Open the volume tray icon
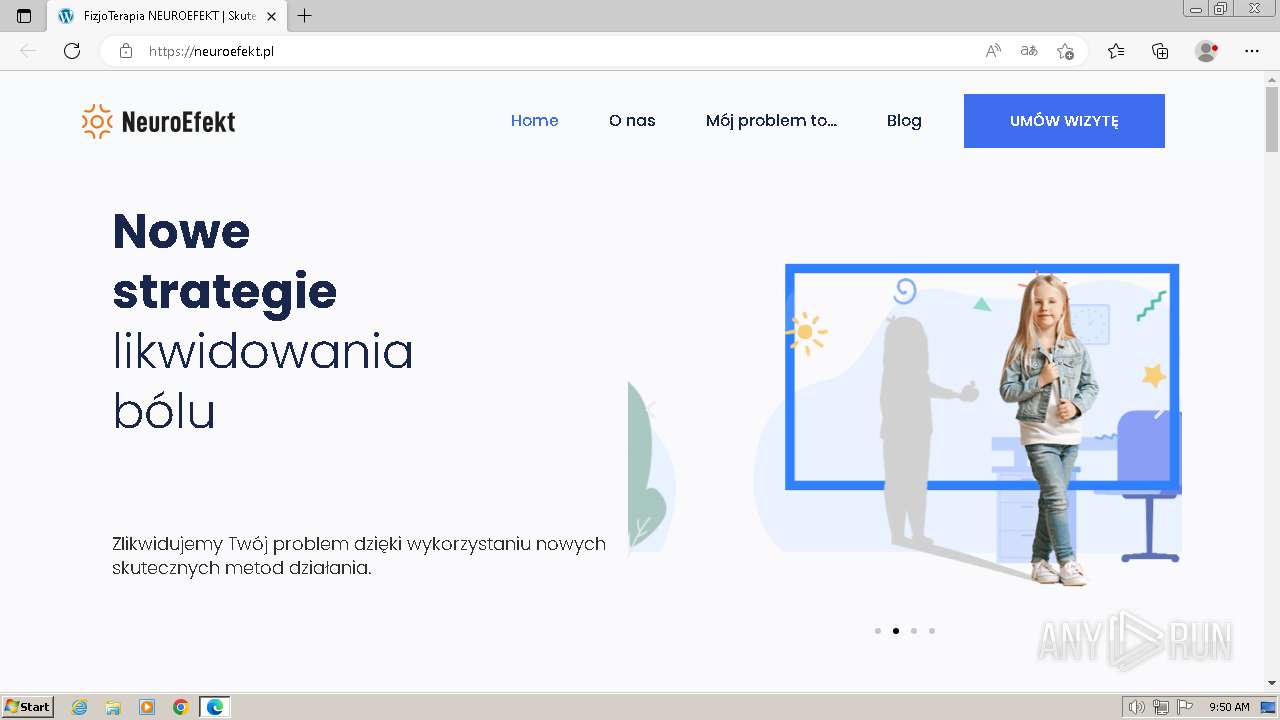The image size is (1280, 720). point(1137,707)
